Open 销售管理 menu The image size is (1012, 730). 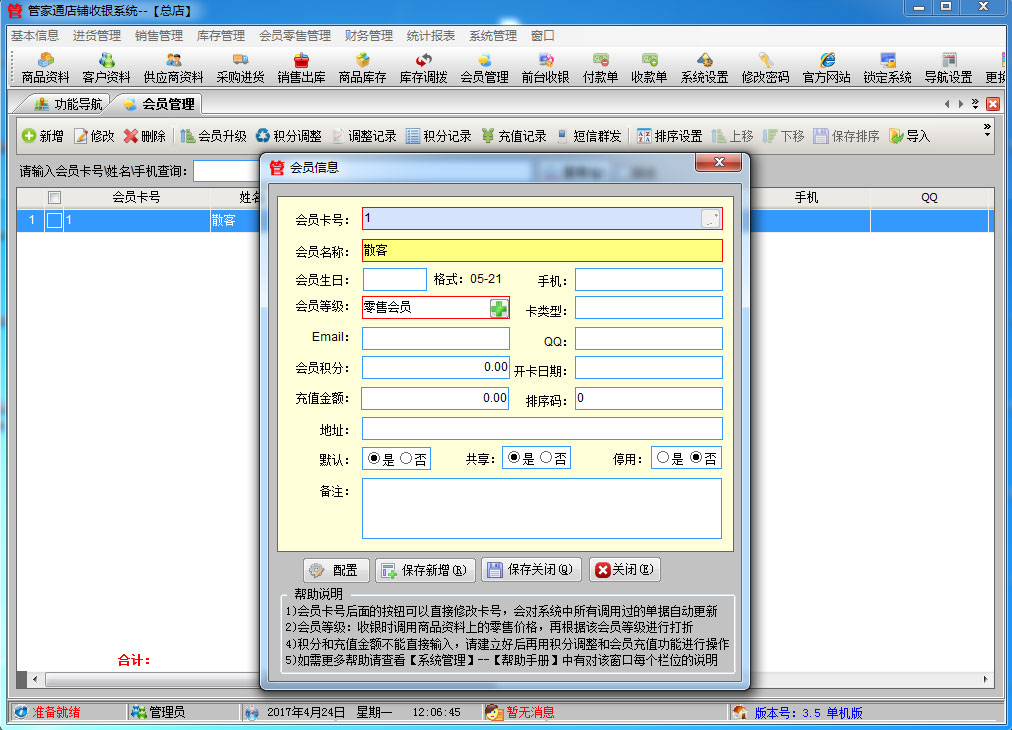tap(159, 35)
